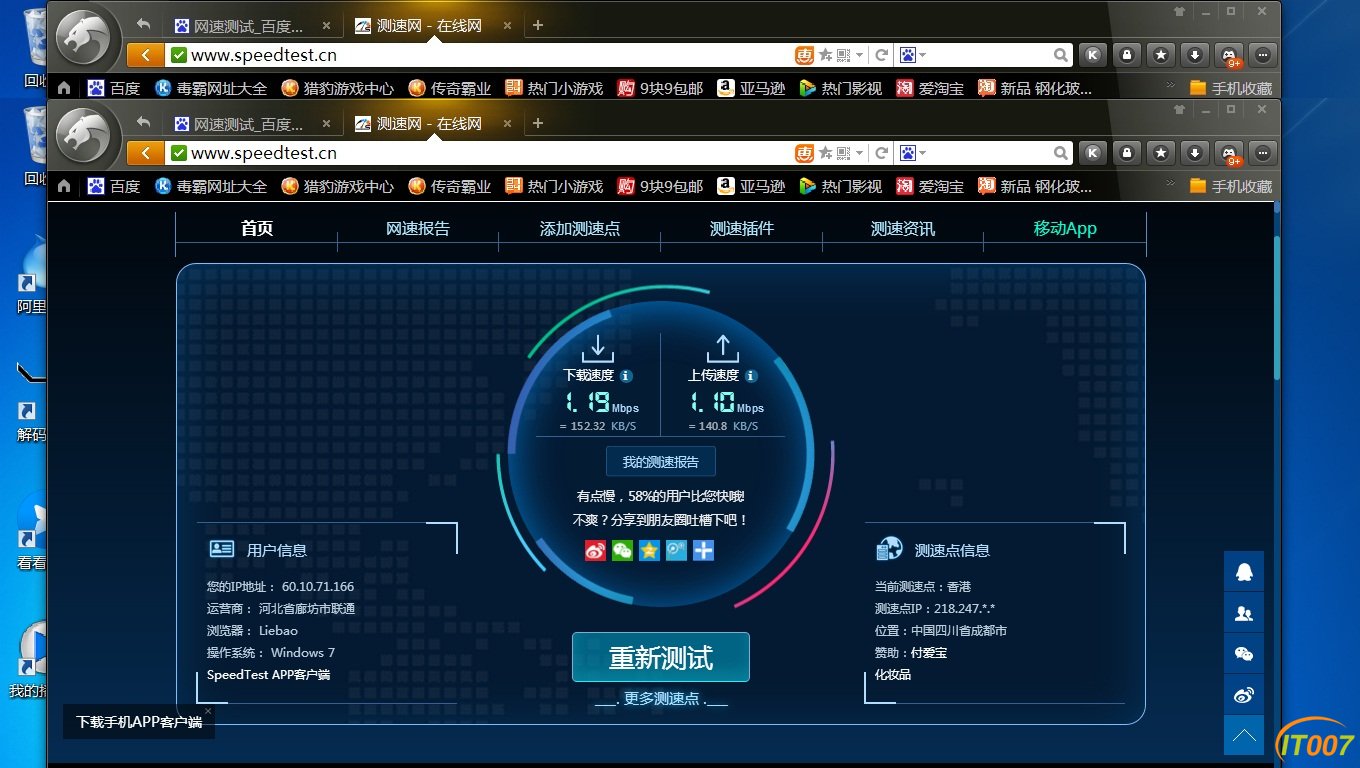
Task: Open SpeedTest APP客户端 link
Action: click(268, 675)
